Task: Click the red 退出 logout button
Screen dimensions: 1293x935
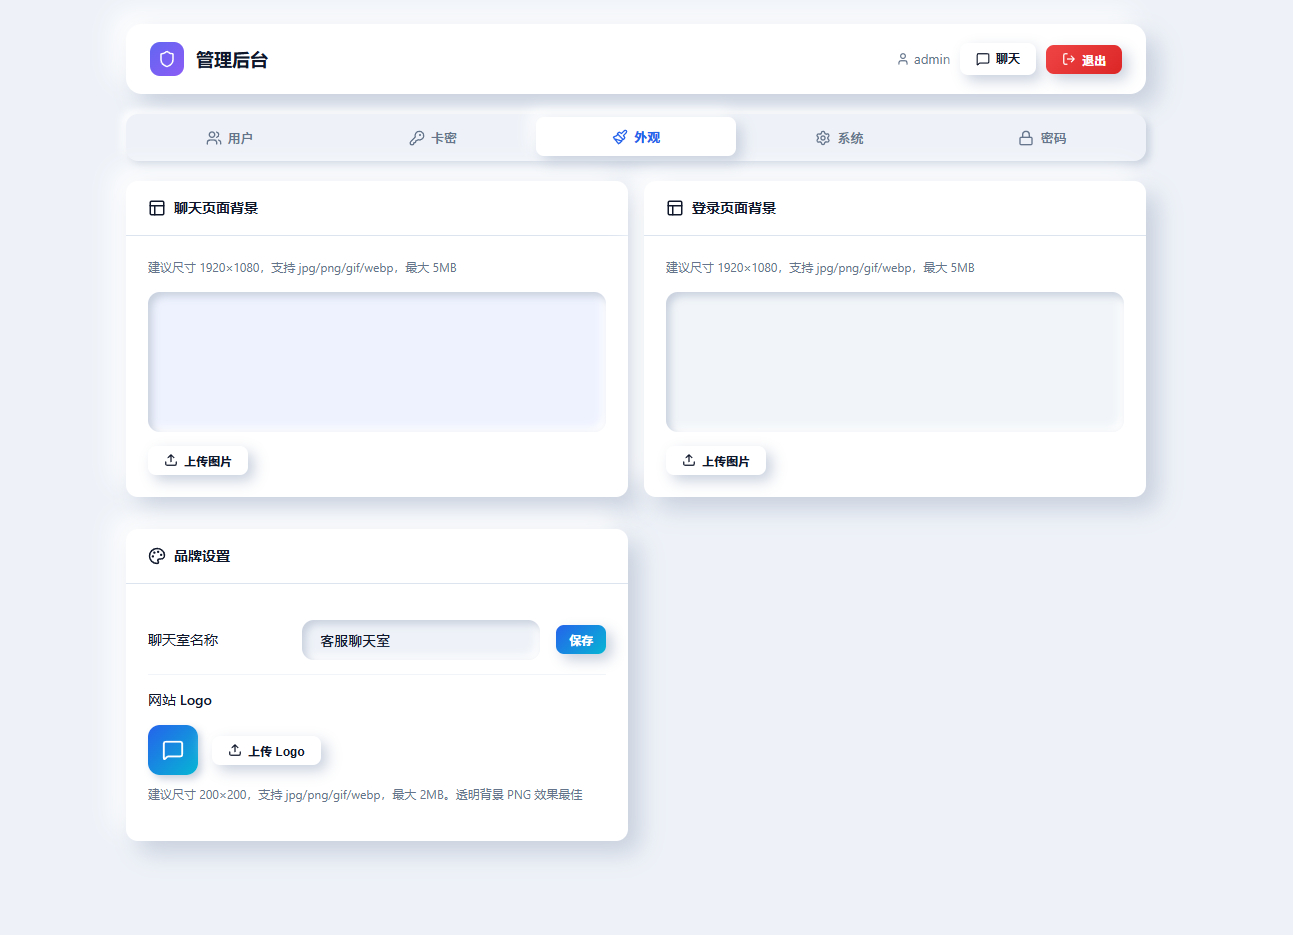Action: (x=1084, y=59)
